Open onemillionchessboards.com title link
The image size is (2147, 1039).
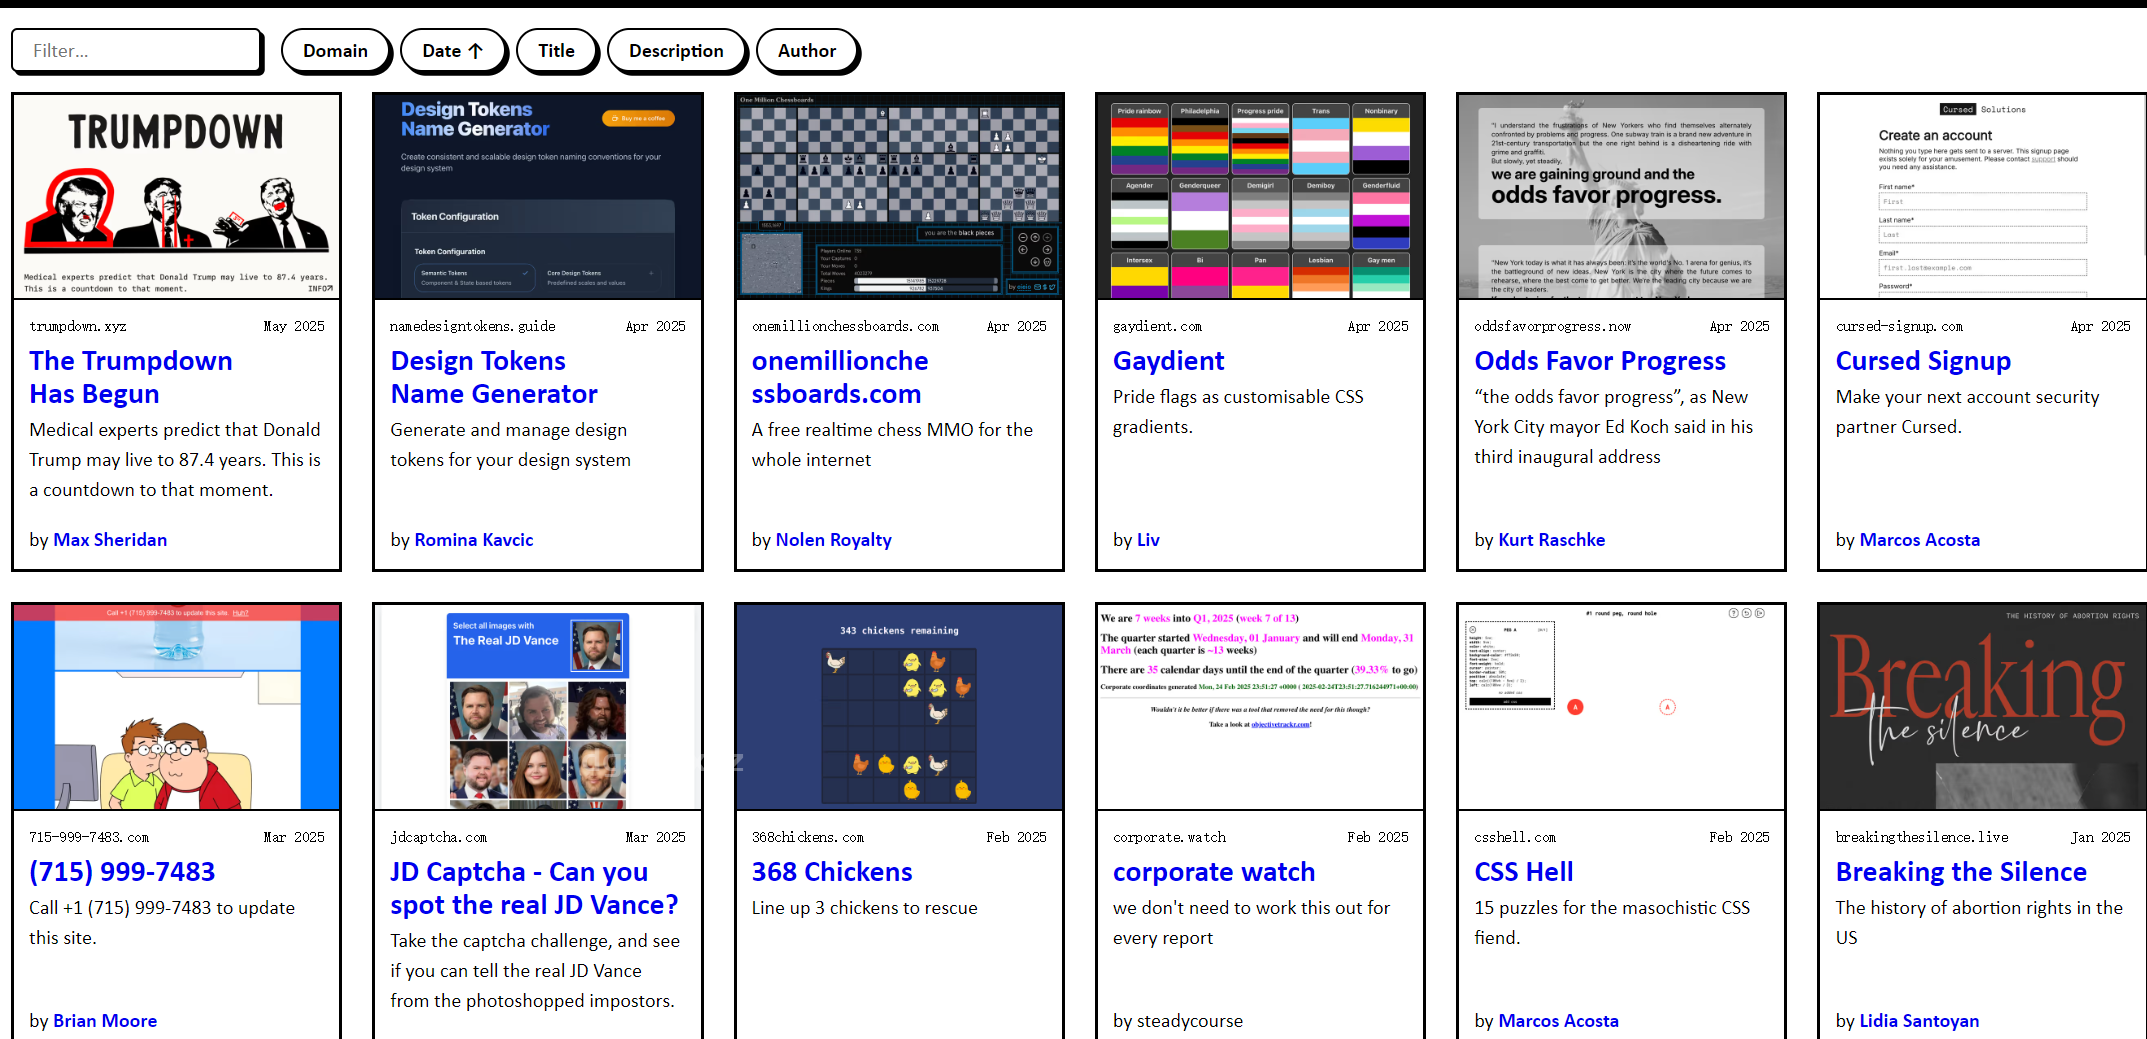coord(840,377)
